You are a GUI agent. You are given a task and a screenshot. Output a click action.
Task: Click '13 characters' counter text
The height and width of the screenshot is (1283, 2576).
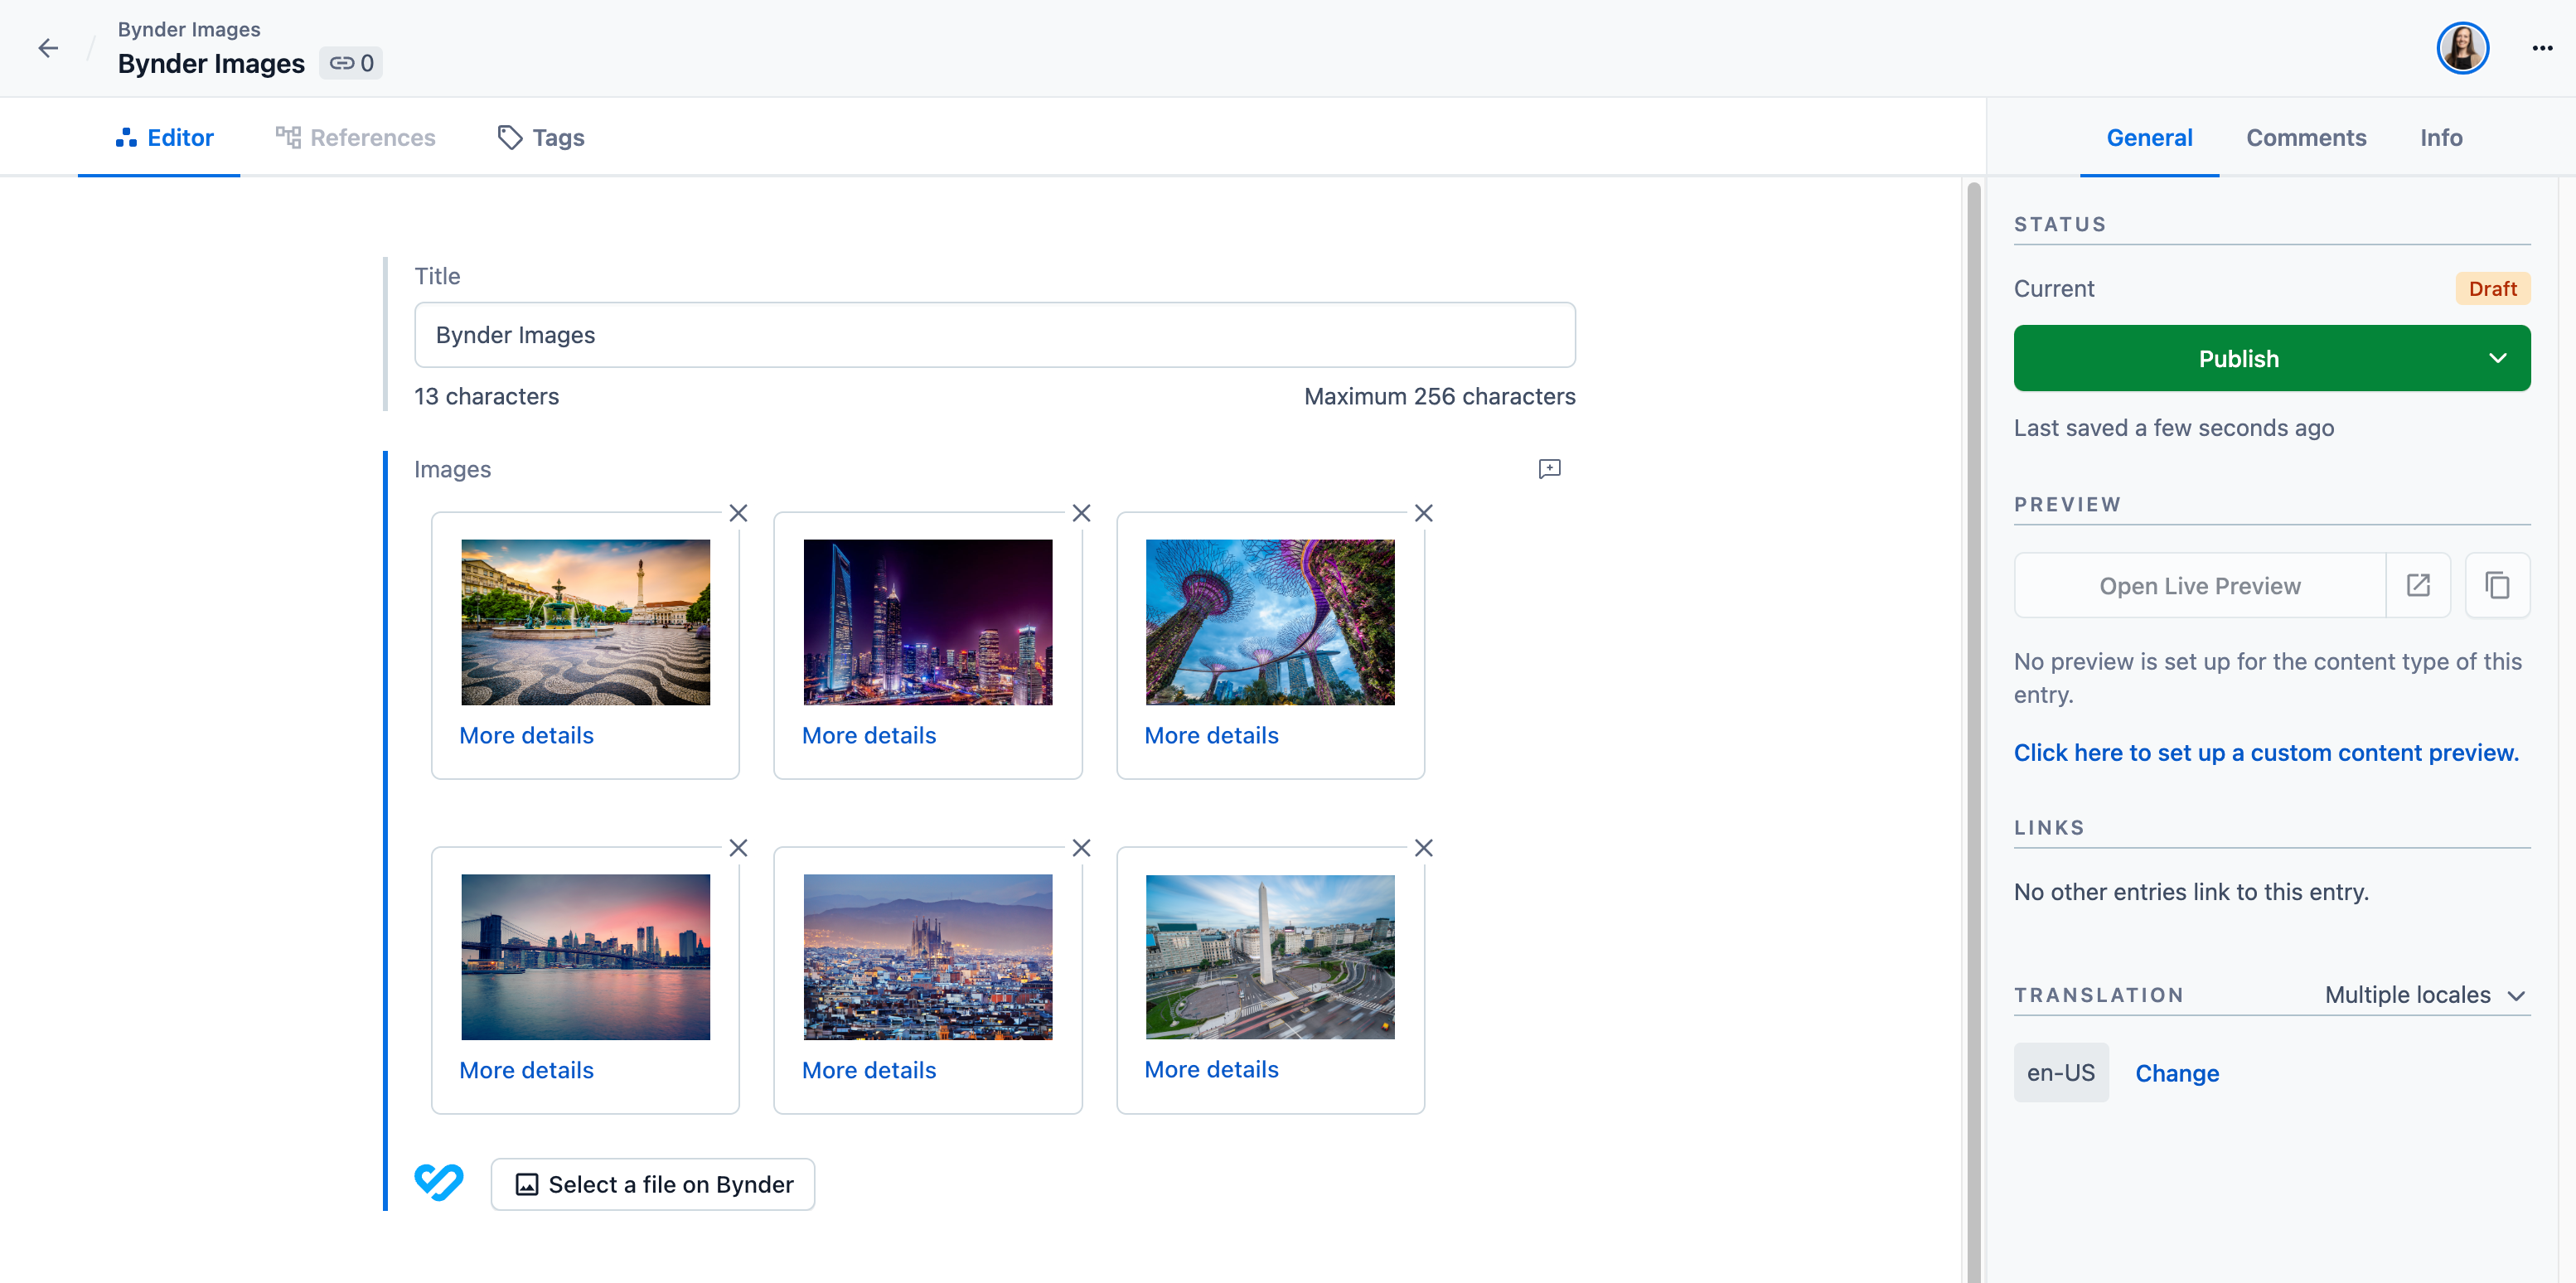[486, 397]
